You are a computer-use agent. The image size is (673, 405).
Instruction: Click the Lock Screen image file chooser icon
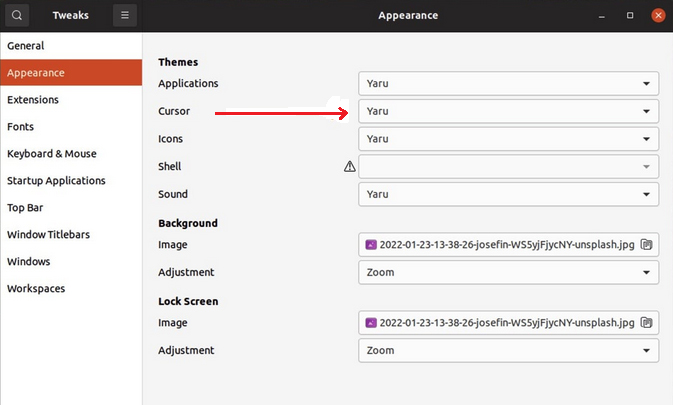(646, 323)
